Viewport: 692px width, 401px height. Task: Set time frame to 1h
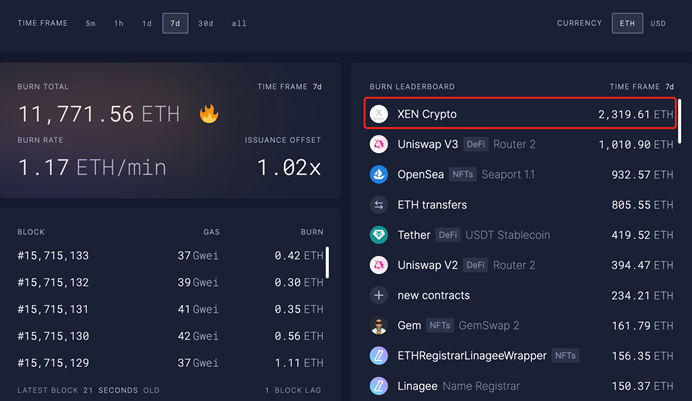[119, 23]
